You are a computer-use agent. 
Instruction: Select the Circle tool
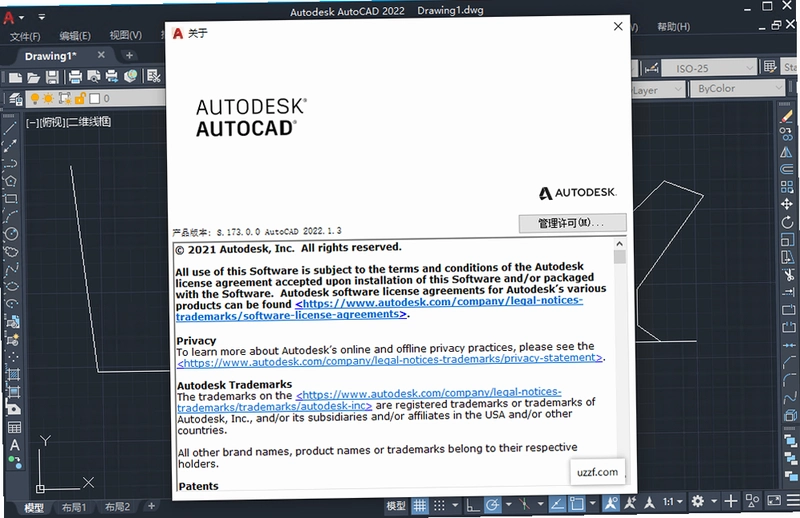11,234
